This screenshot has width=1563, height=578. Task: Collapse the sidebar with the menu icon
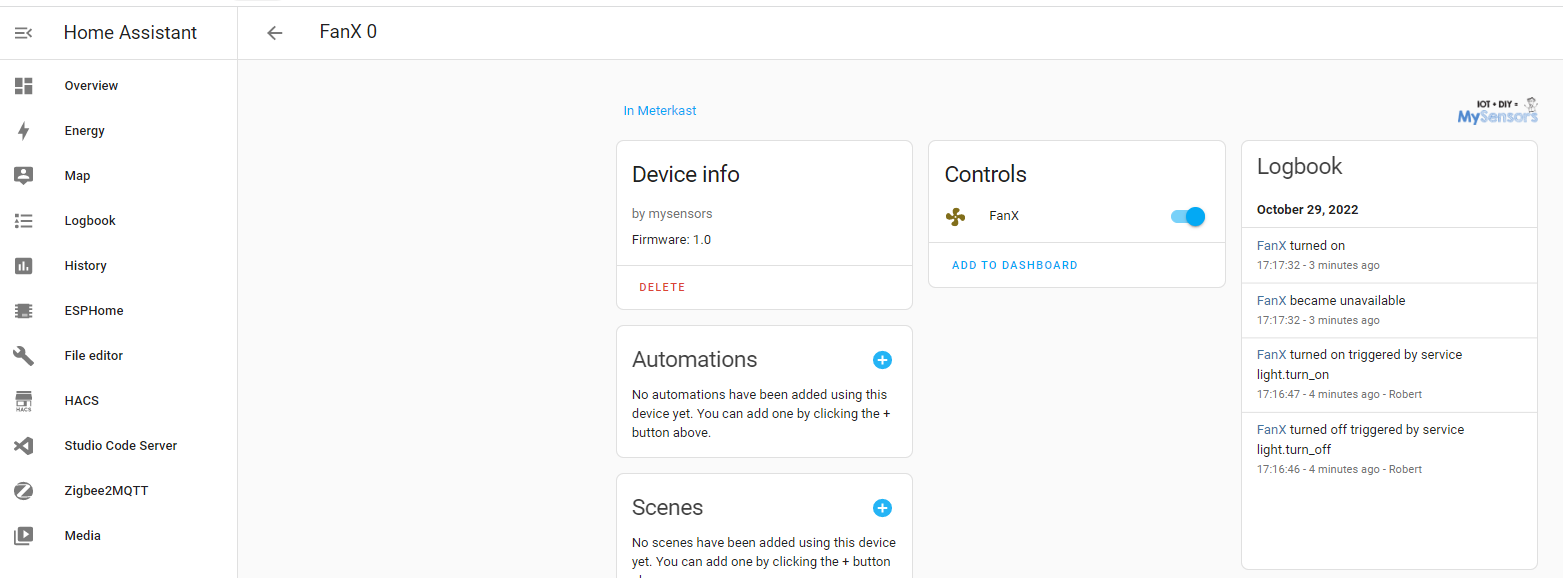[x=24, y=33]
